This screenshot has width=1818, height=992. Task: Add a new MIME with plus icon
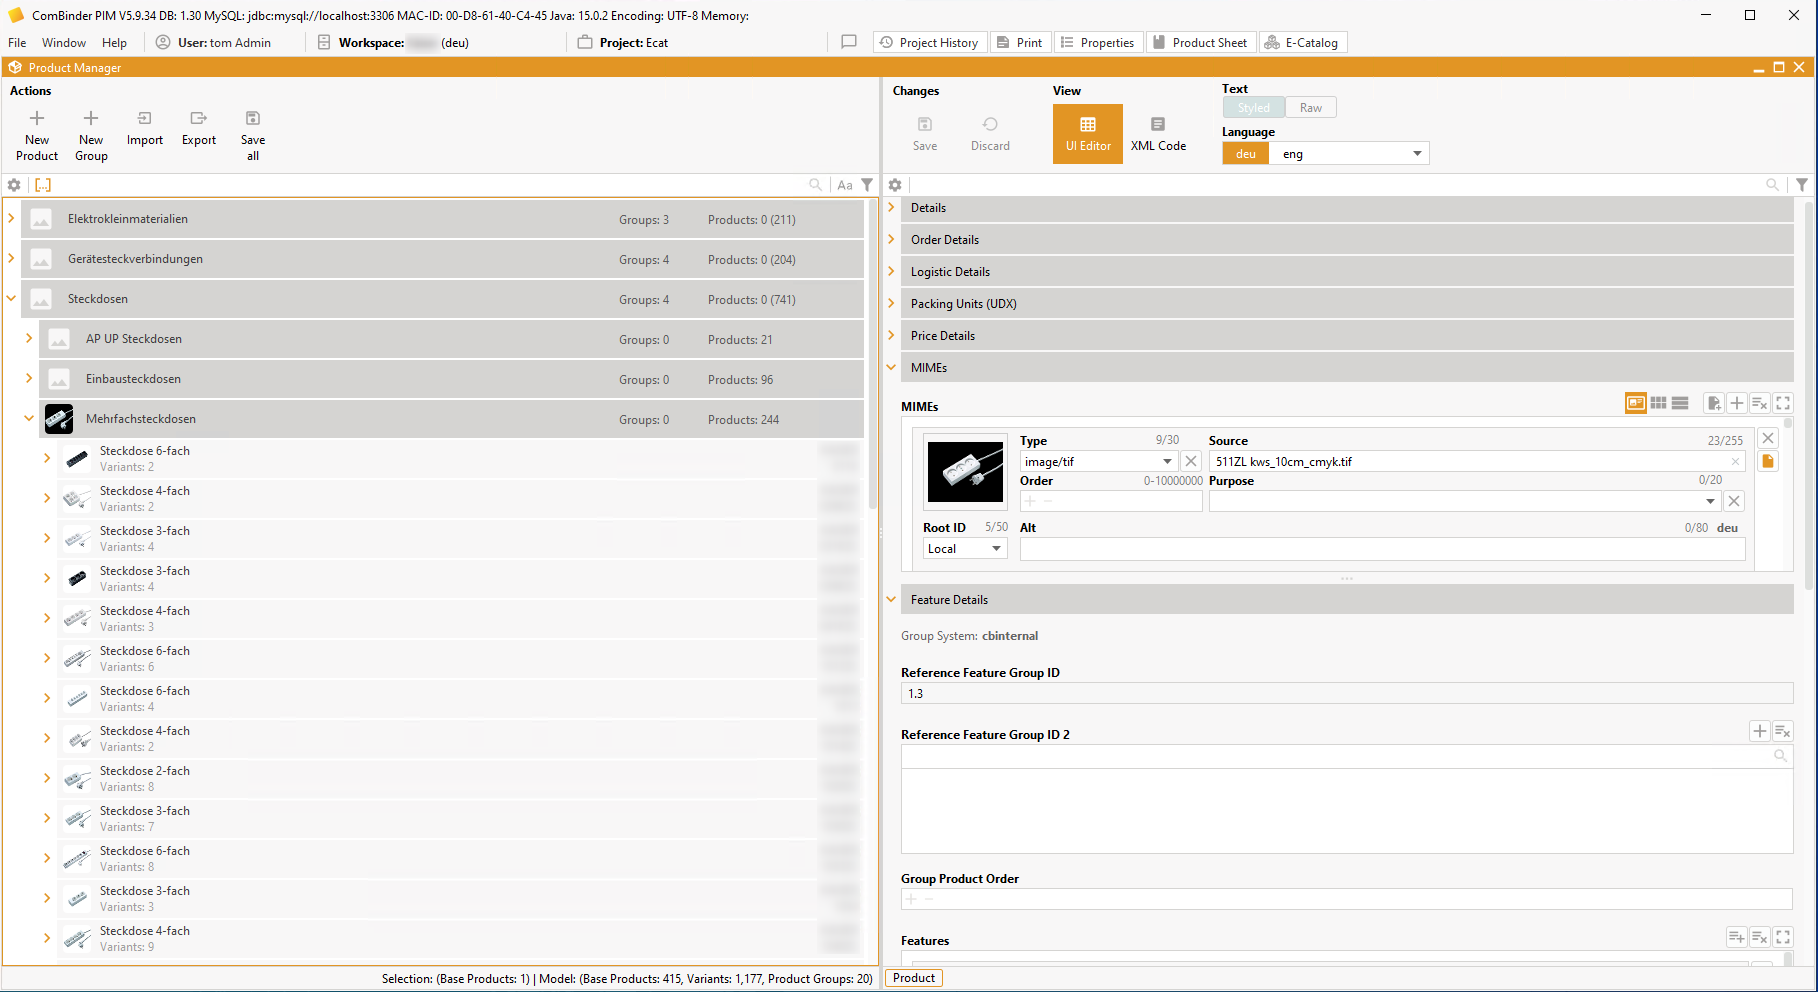tap(1737, 403)
